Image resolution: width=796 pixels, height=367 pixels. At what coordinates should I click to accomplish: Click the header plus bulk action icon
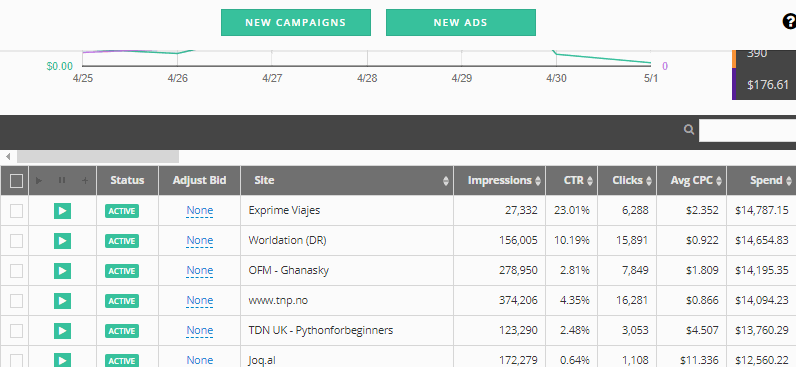click(85, 180)
